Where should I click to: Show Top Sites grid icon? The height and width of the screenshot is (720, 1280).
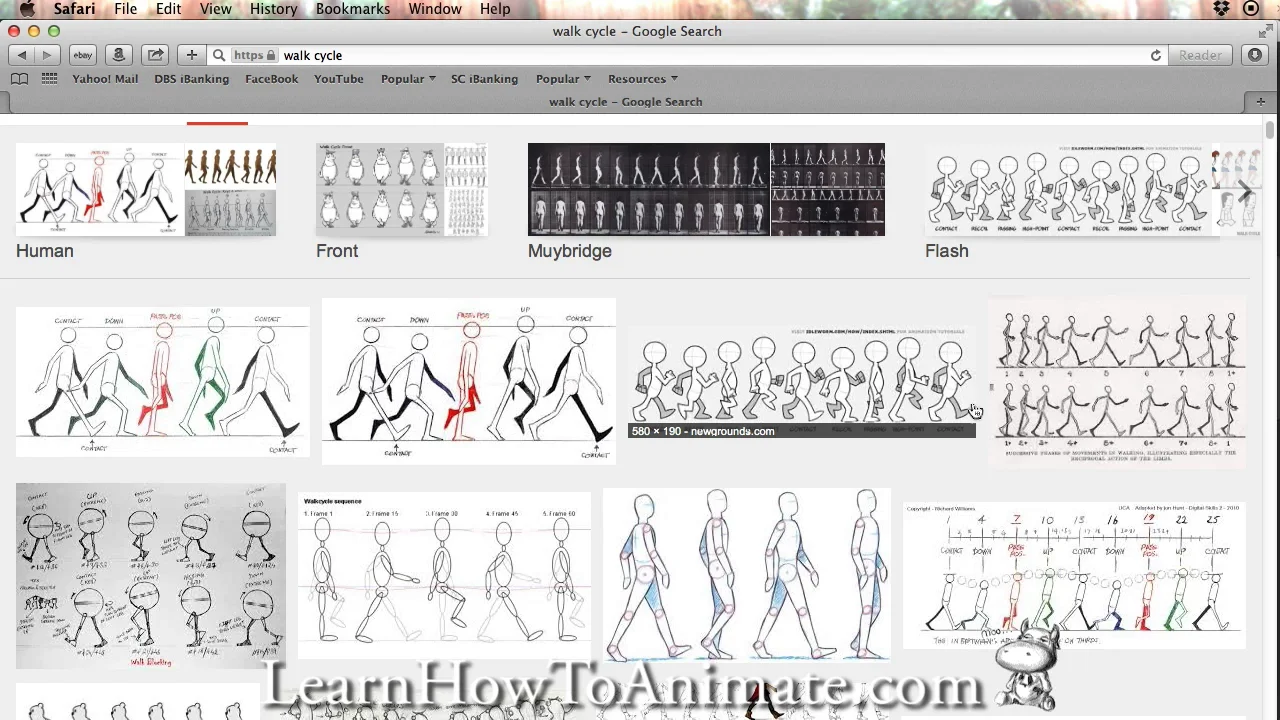pos(49,79)
